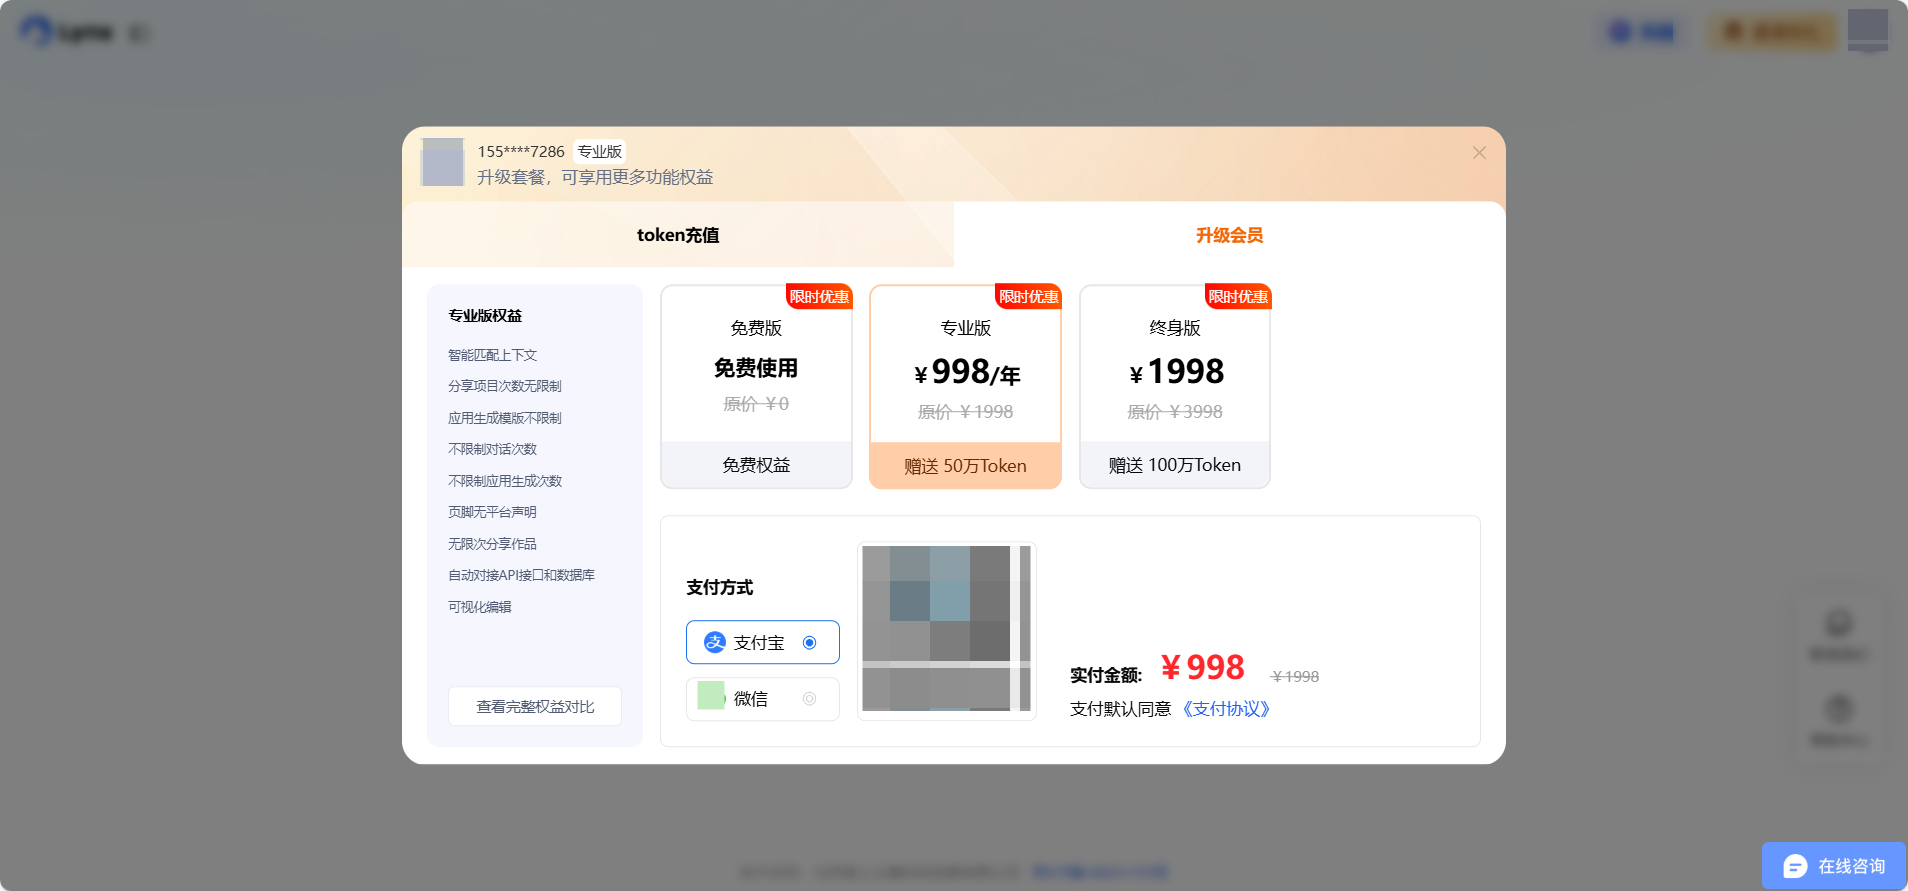This screenshot has width=1908, height=891.
Task: Click the payment QR code image
Action: point(946,630)
